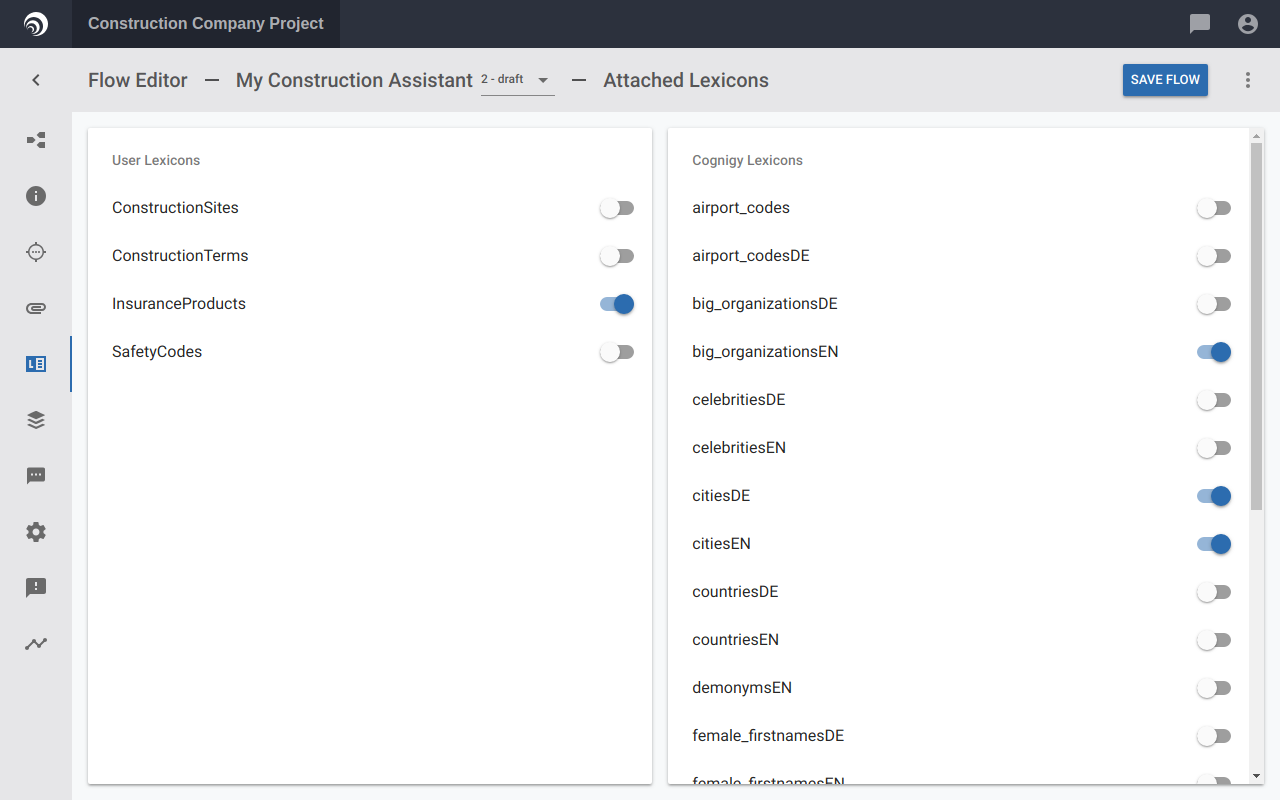Open the chat messages icon in header
Image resolution: width=1280 pixels, height=800 pixels.
click(1200, 24)
